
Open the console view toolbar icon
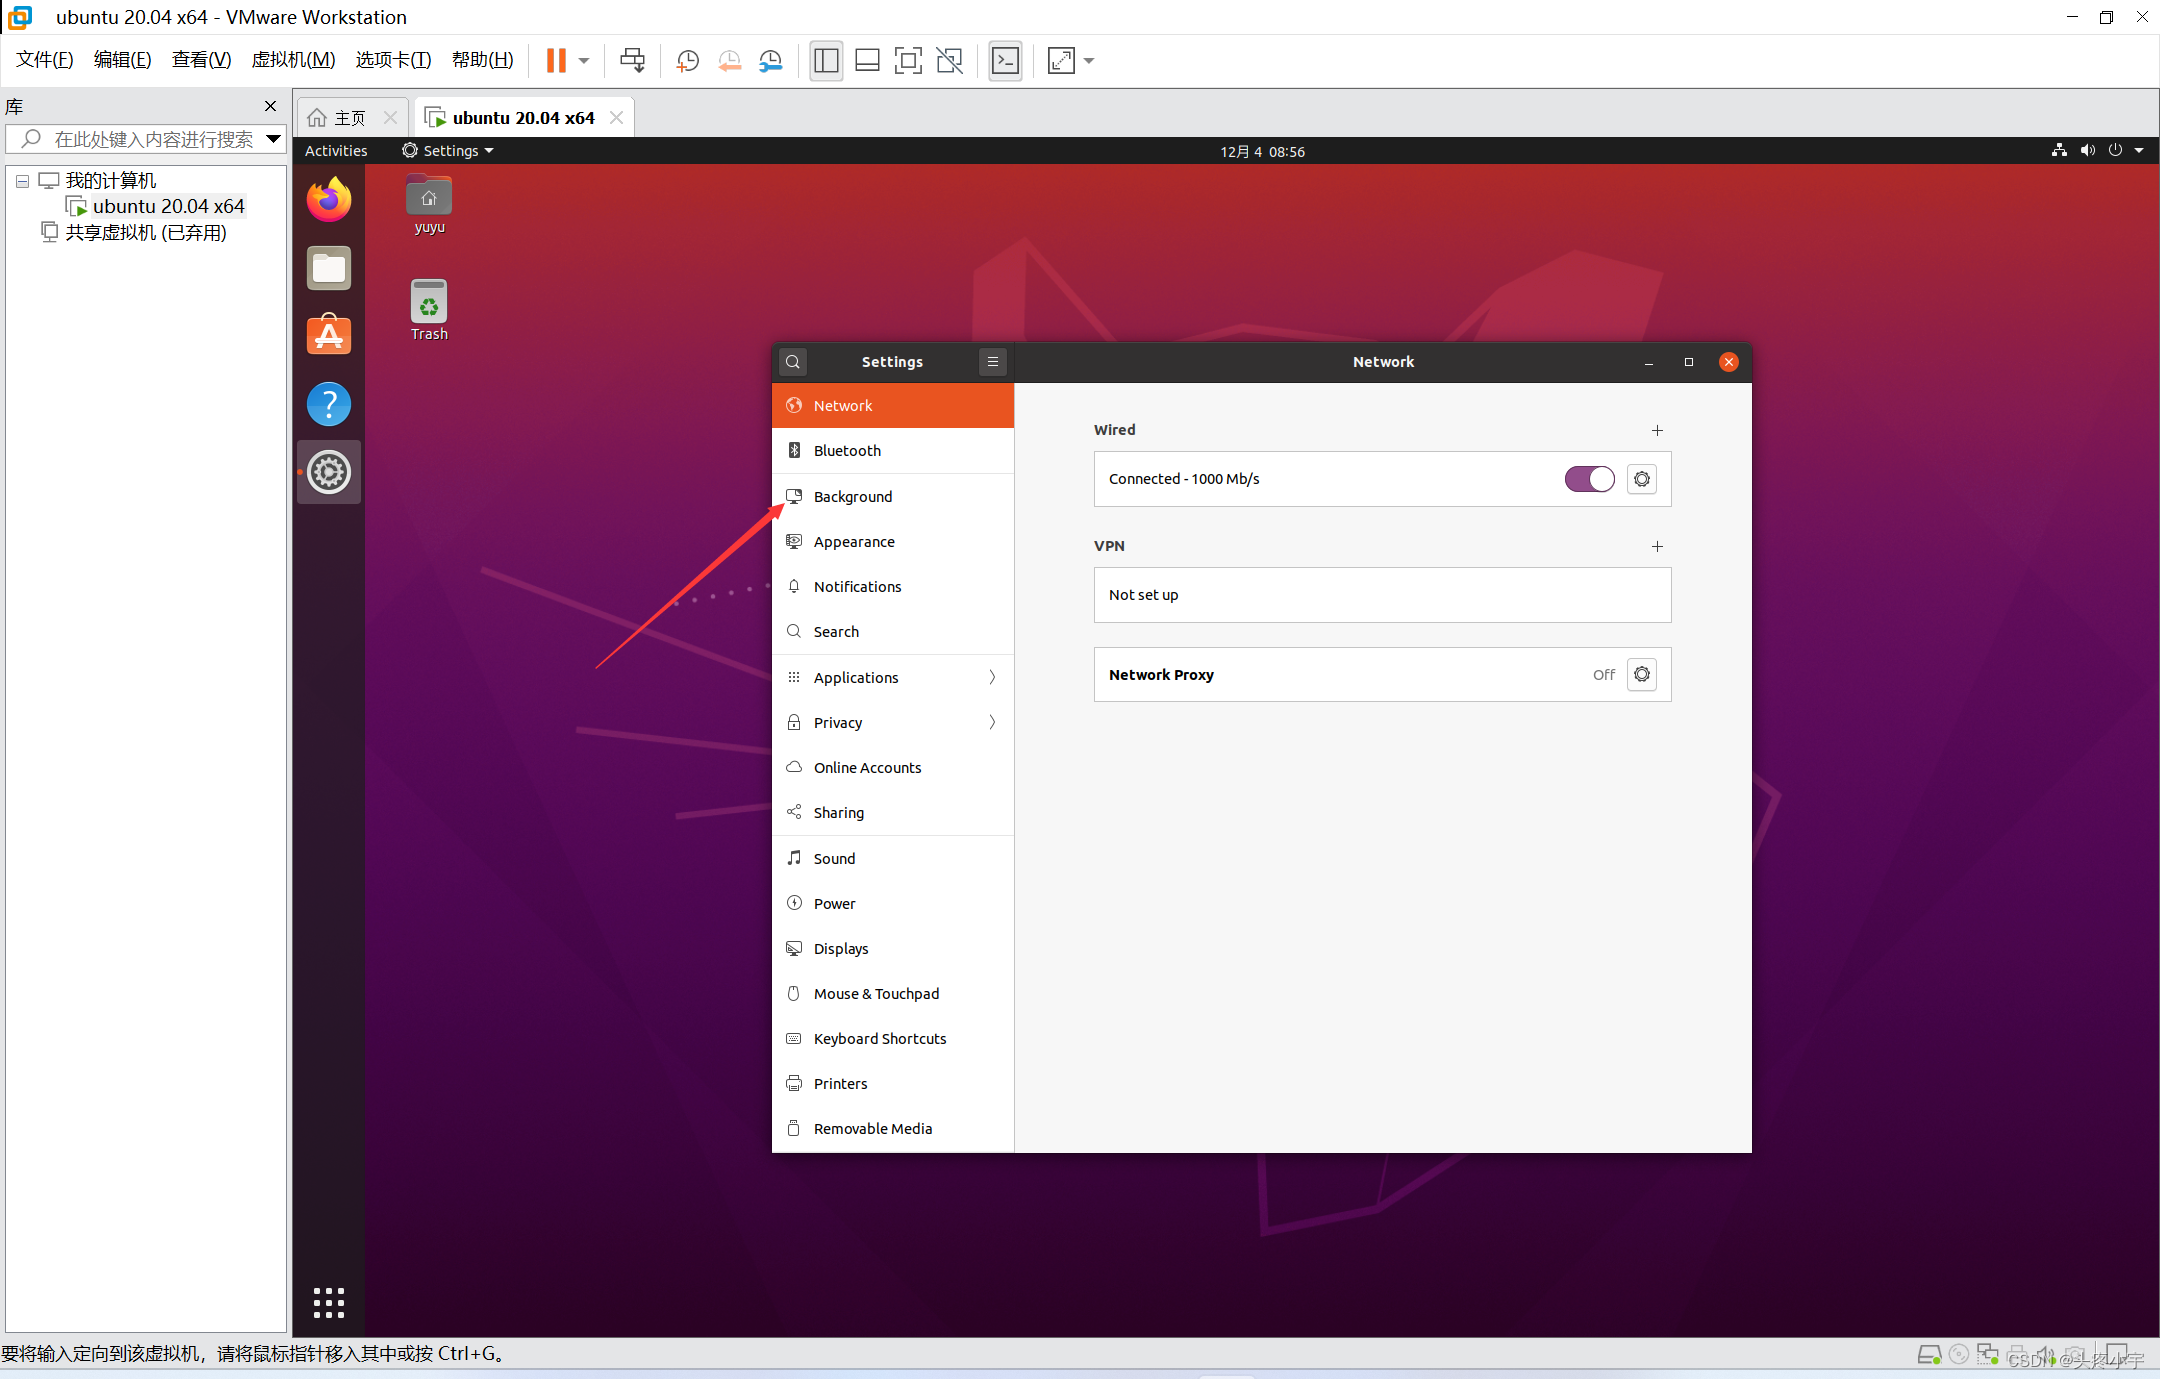(1005, 61)
